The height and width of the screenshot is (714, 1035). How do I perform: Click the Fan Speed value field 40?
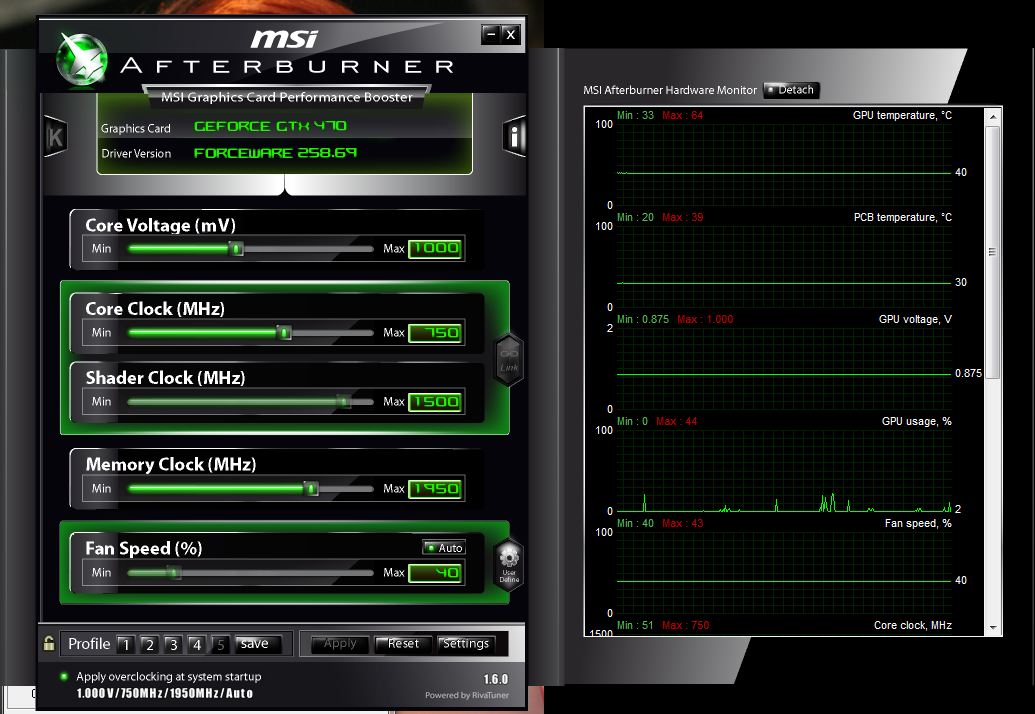click(436, 573)
